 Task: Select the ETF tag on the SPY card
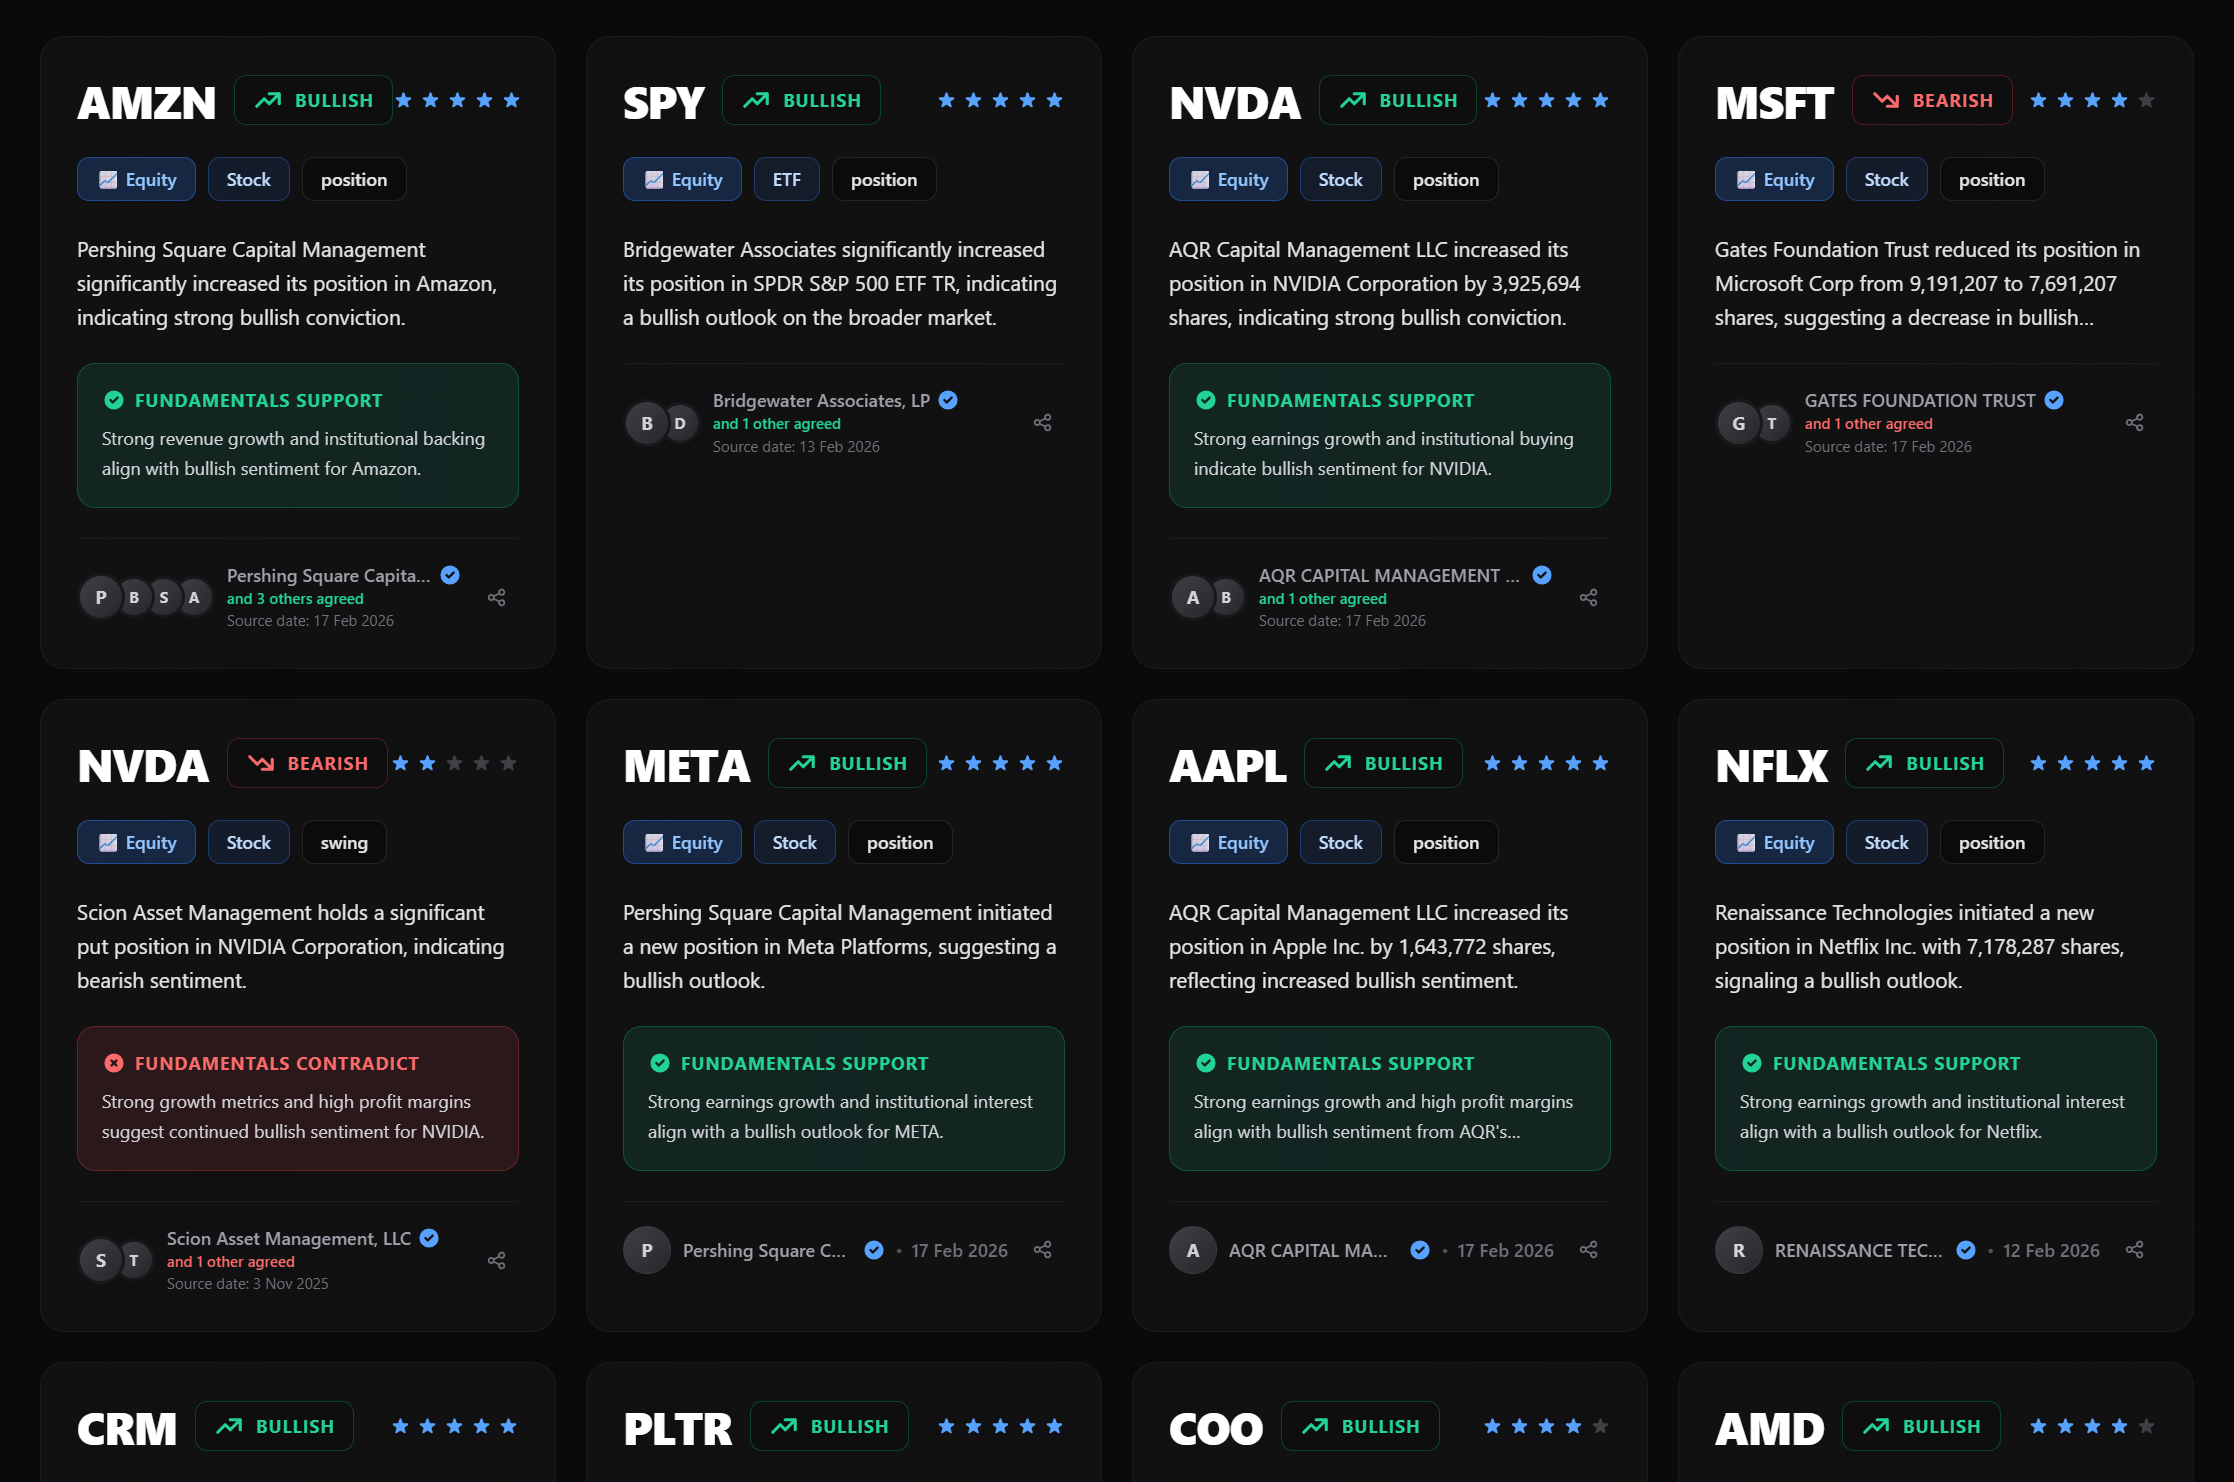(786, 179)
